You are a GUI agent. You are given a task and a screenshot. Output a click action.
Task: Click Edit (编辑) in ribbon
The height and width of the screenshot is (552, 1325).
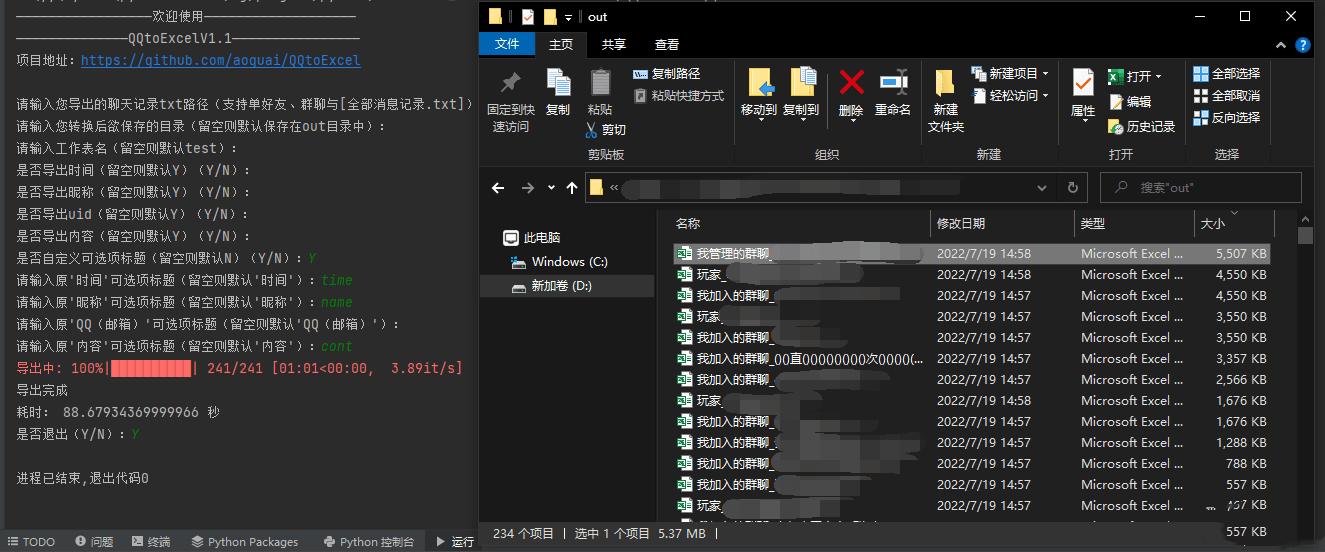1130,102
